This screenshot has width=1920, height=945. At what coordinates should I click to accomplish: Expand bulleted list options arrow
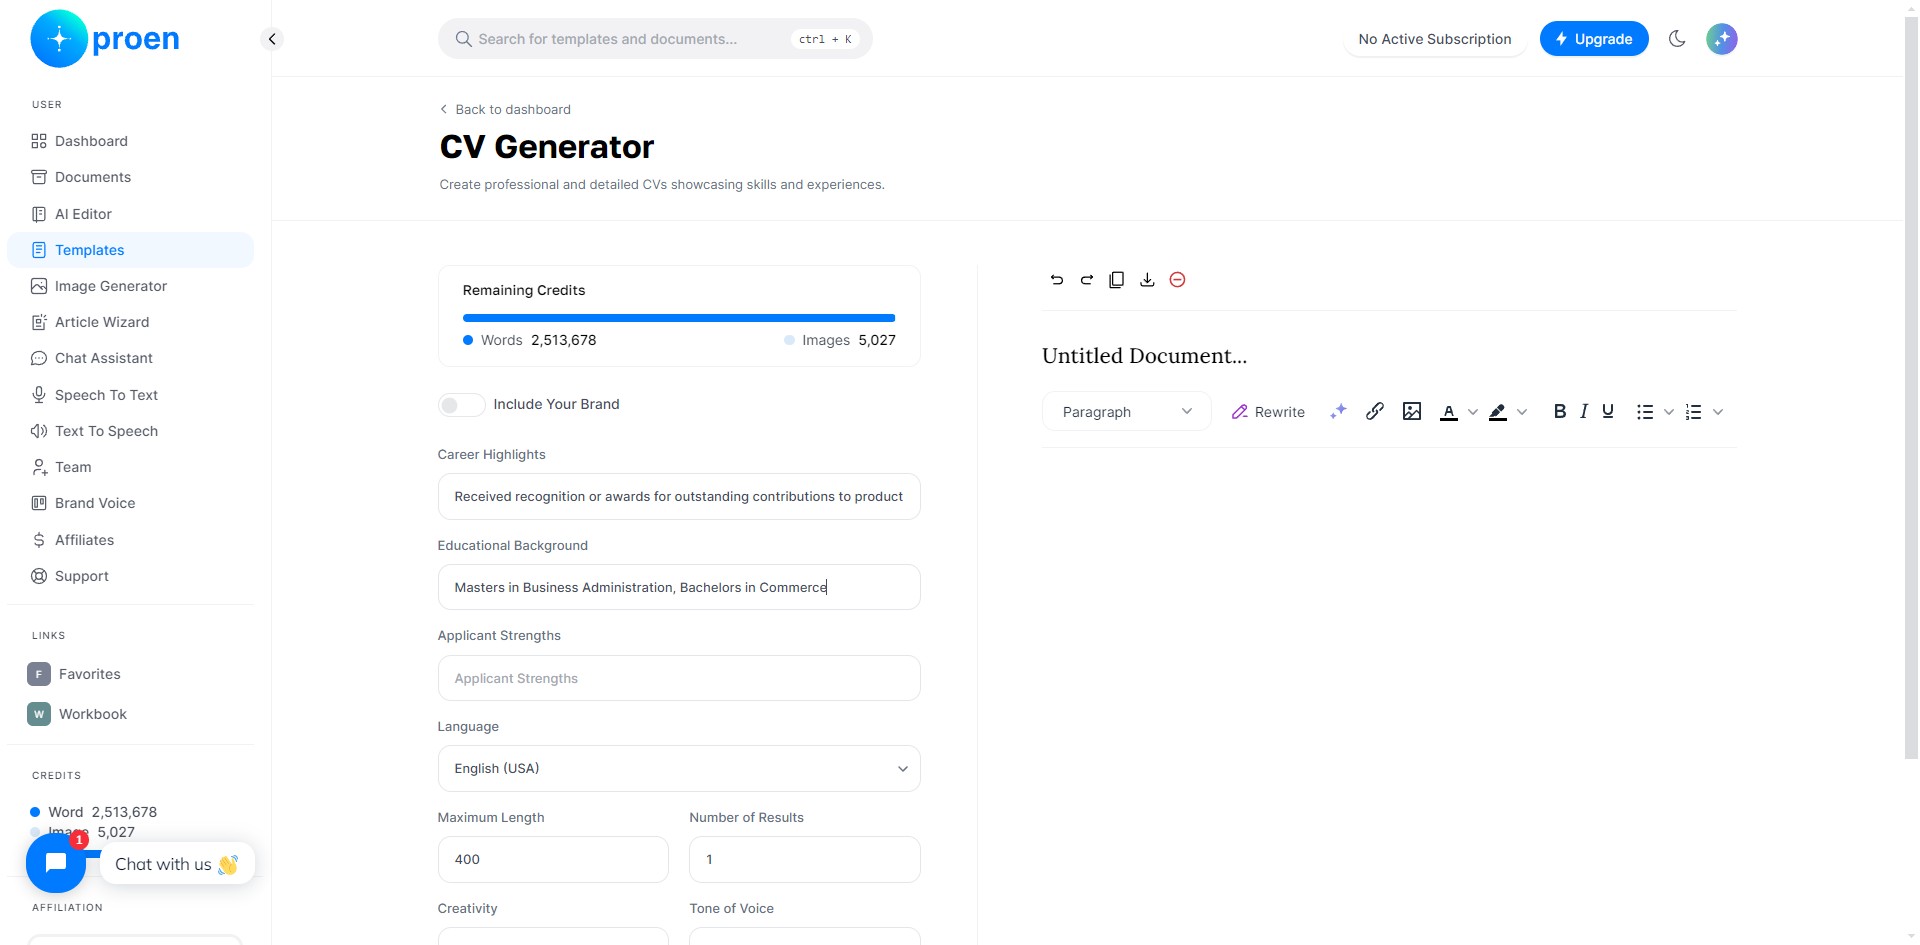click(1669, 412)
